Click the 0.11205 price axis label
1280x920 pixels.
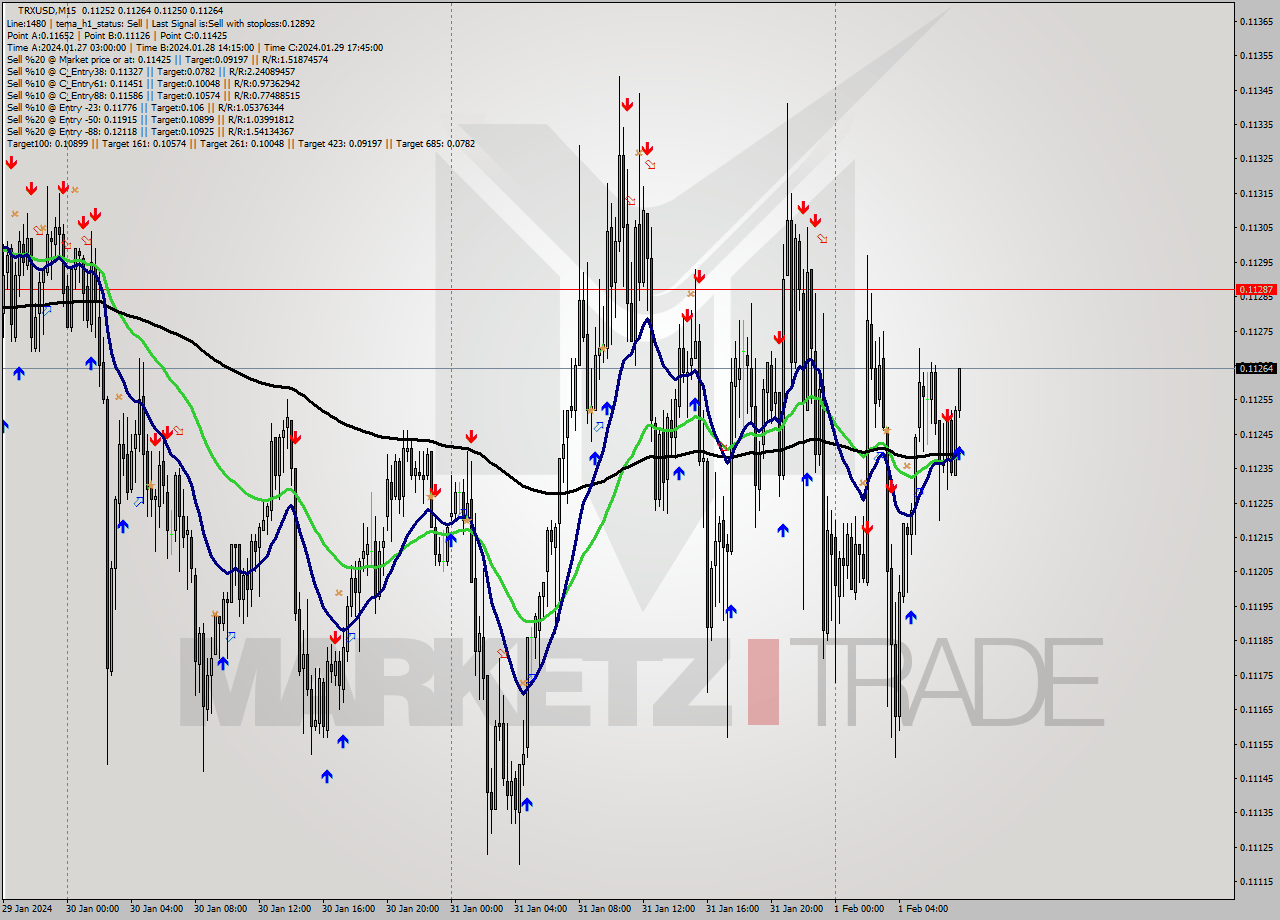pyautogui.click(x=1256, y=571)
